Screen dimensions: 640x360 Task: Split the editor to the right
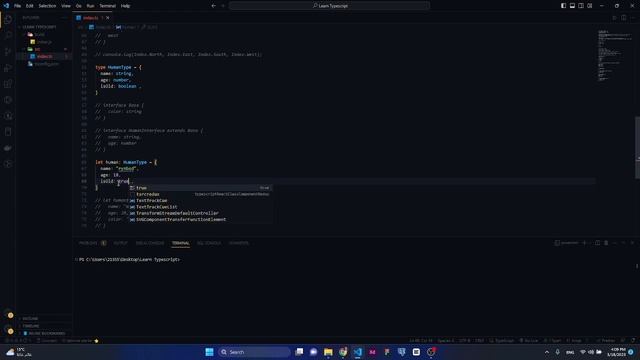(x=624, y=18)
